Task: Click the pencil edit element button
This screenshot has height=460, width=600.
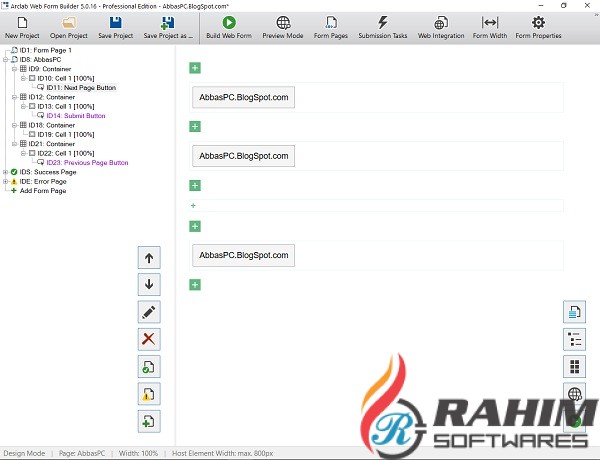Action: [x=149, y=312]
